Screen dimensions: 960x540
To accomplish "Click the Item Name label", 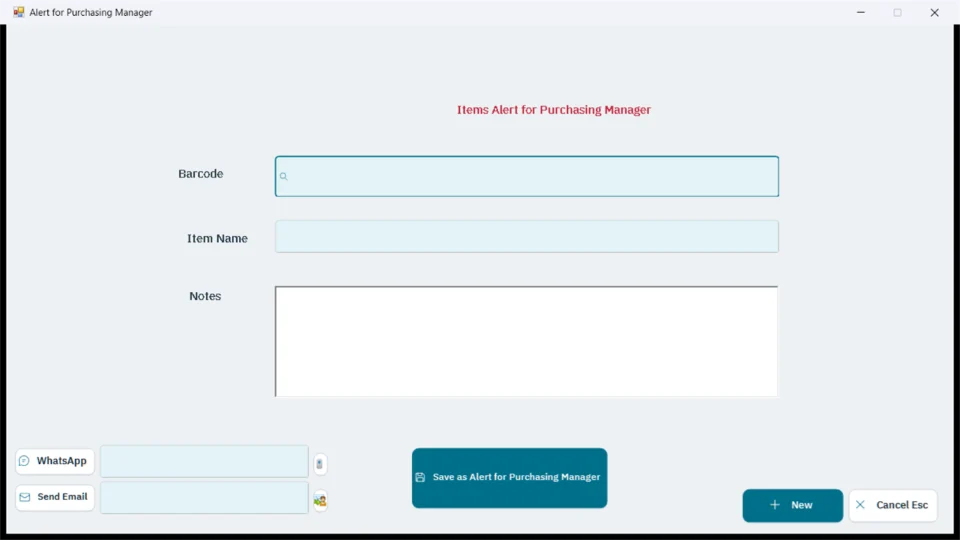I will coord(217,239).
